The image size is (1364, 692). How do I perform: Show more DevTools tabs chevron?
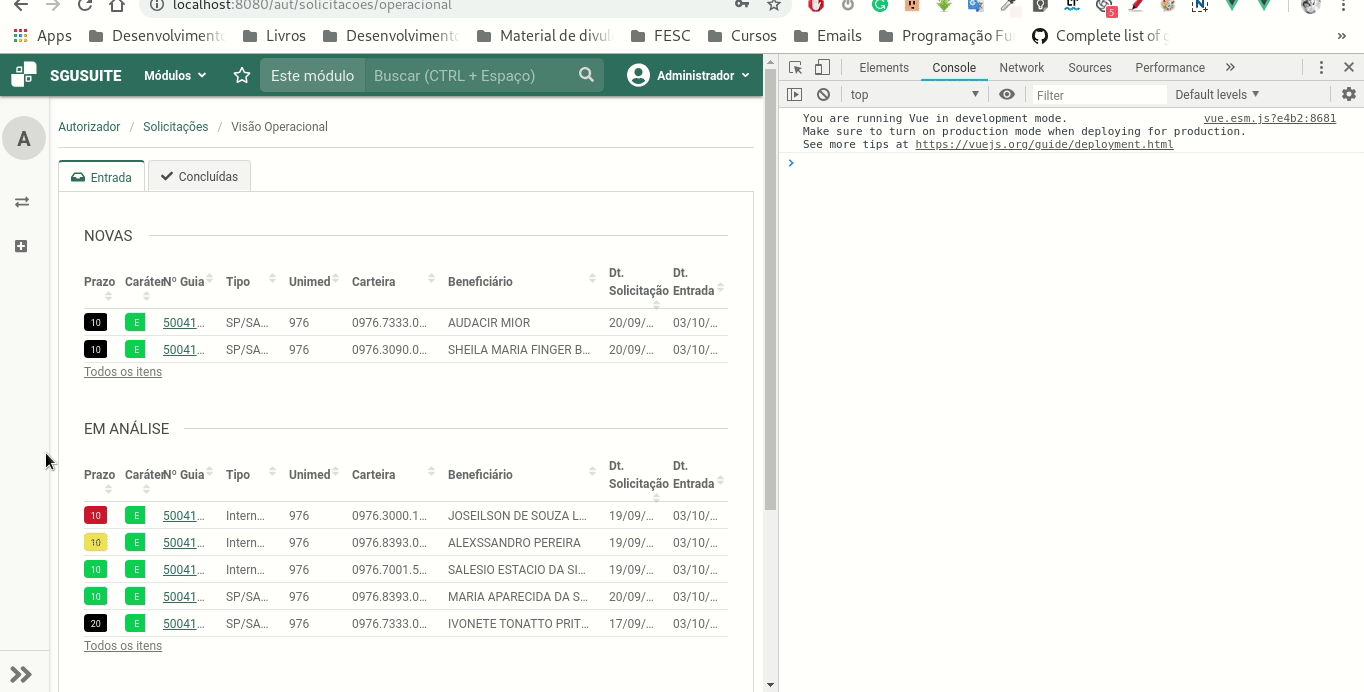tap(1230, 68)
